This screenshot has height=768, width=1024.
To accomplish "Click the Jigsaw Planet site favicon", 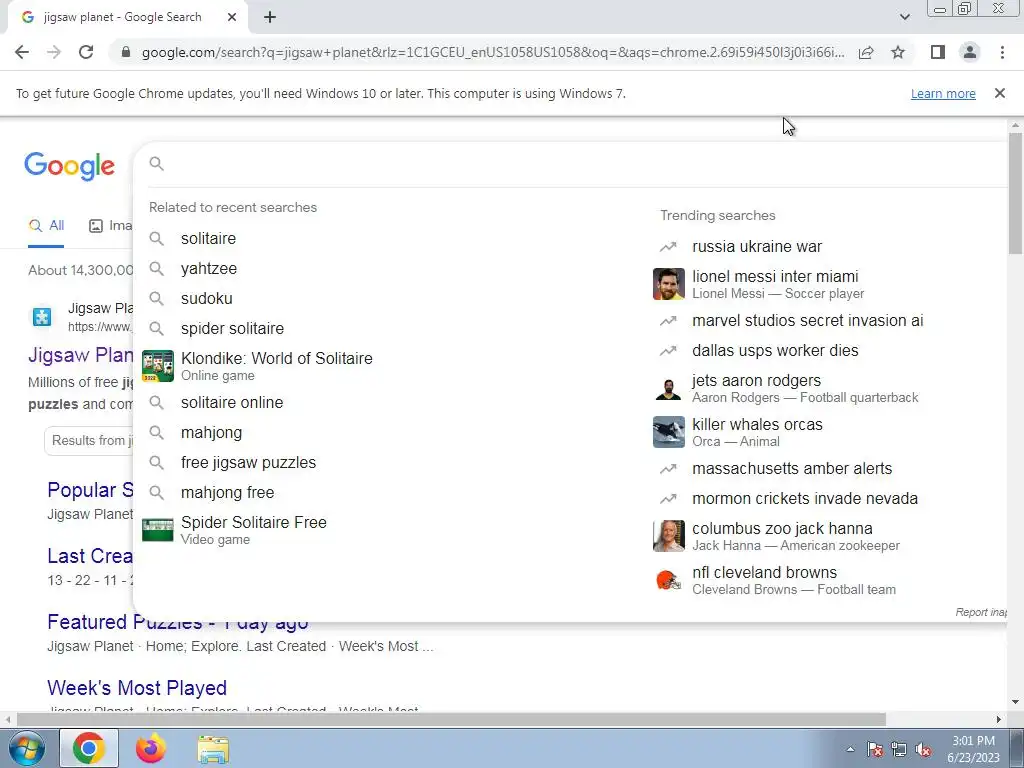I will coord(42,317).
